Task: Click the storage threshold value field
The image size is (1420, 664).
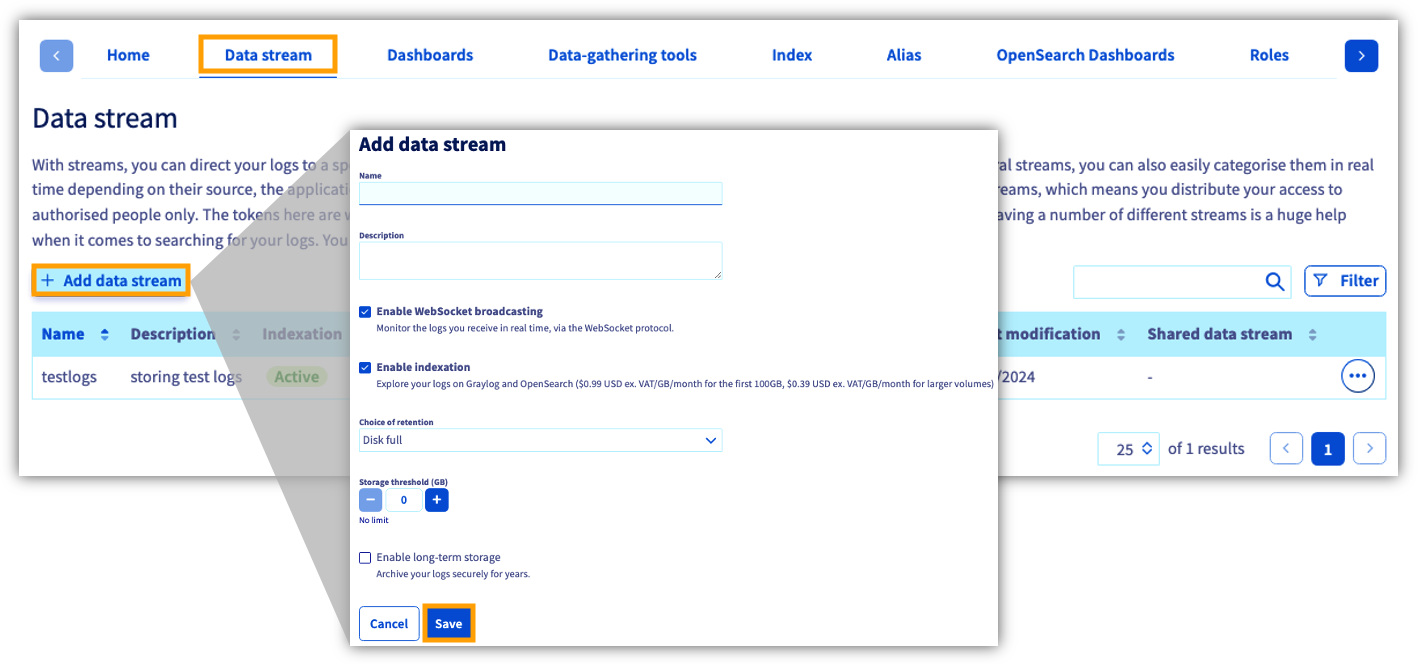Action: point(403,500)
